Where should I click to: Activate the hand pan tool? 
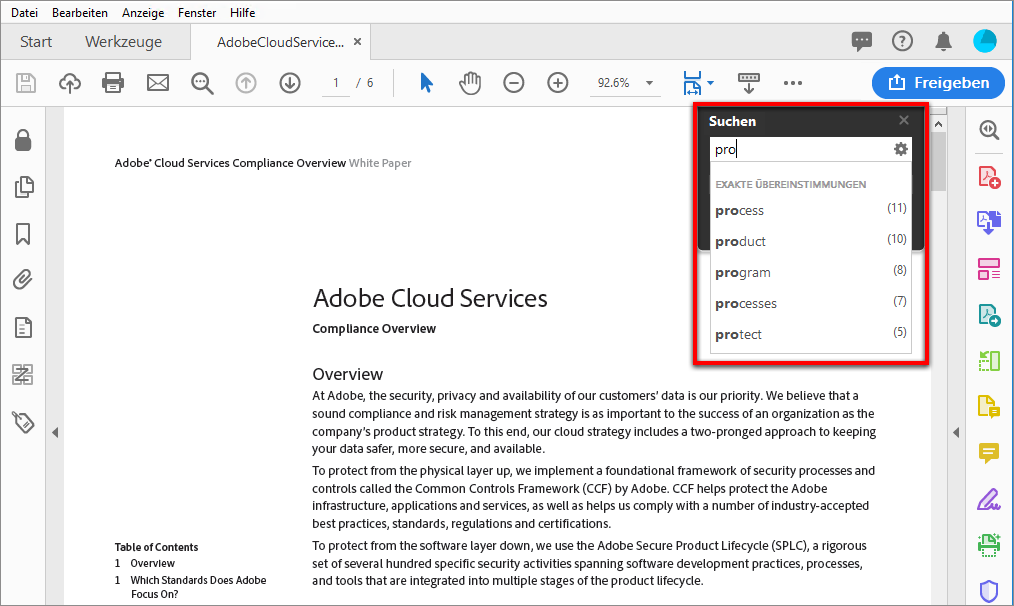[470, 83]
